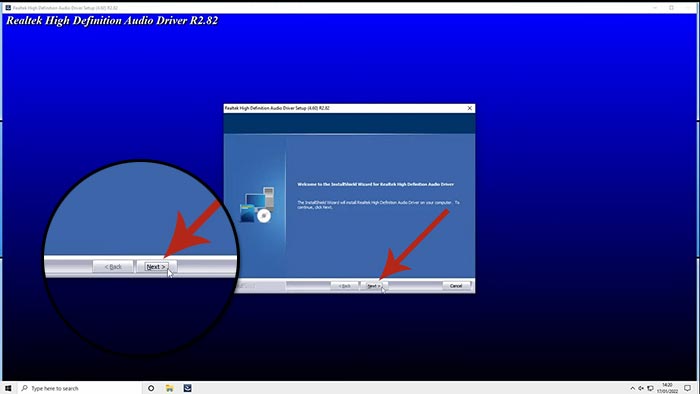
Task: Open the volume control in the system tray
Action: pyautogui.click(x=641, y=388)
